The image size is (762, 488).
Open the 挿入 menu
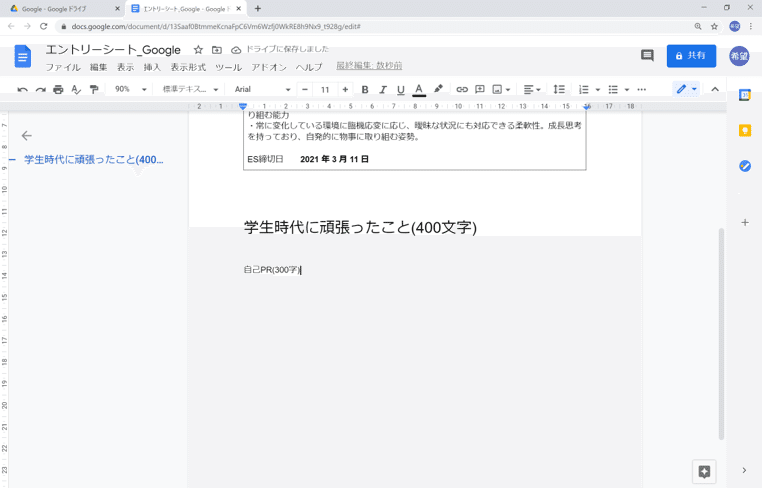click(152, 67)
